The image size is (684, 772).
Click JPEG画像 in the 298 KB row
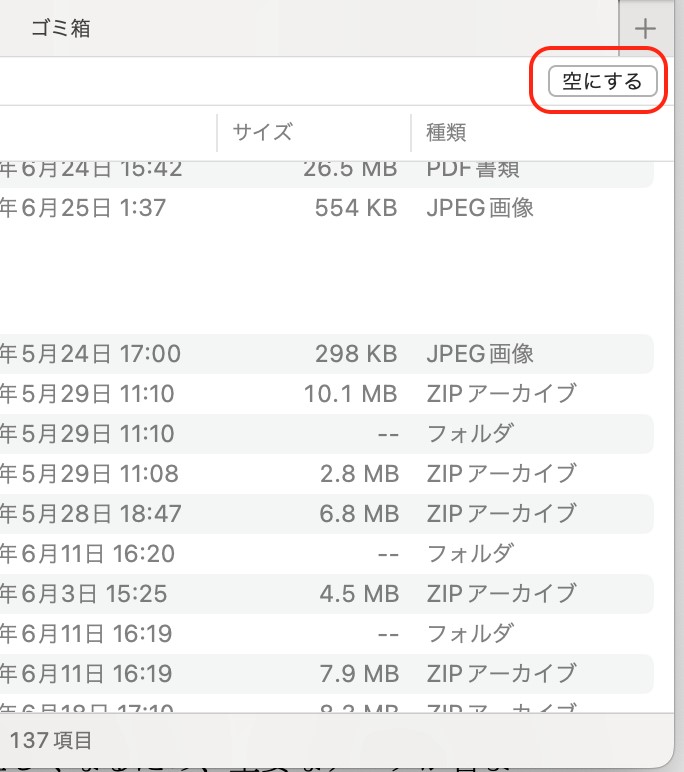[480, 354]
